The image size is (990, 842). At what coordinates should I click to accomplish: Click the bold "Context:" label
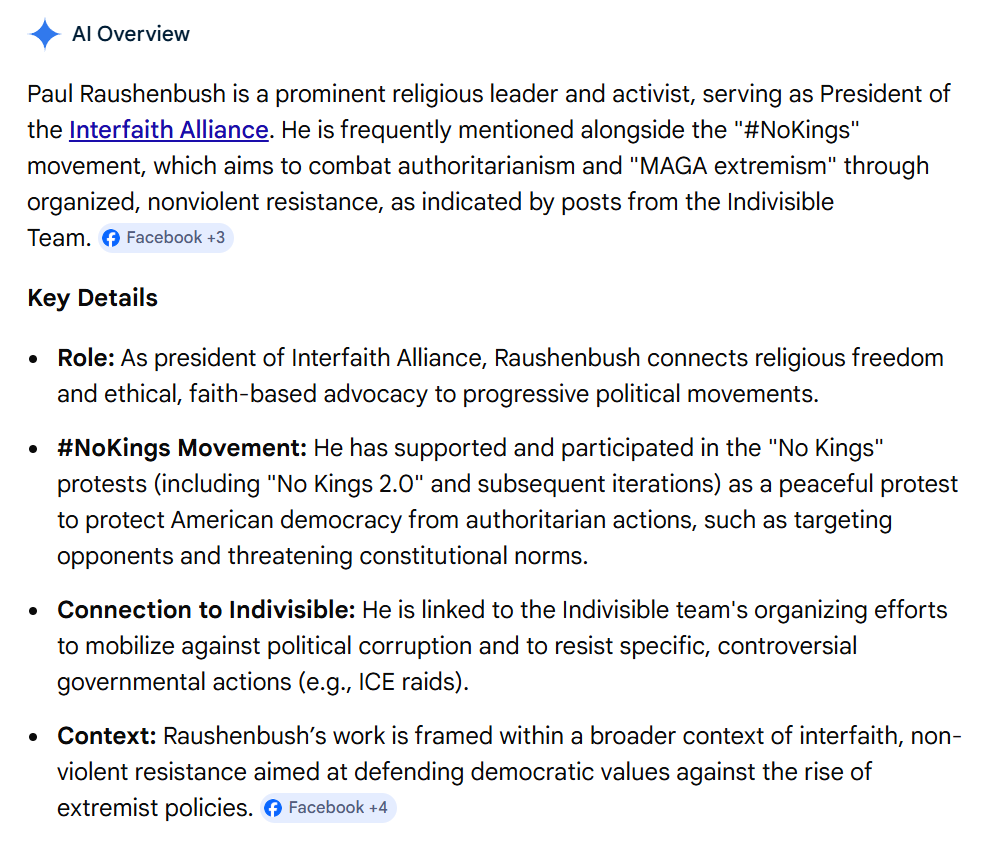coord(107,737)
